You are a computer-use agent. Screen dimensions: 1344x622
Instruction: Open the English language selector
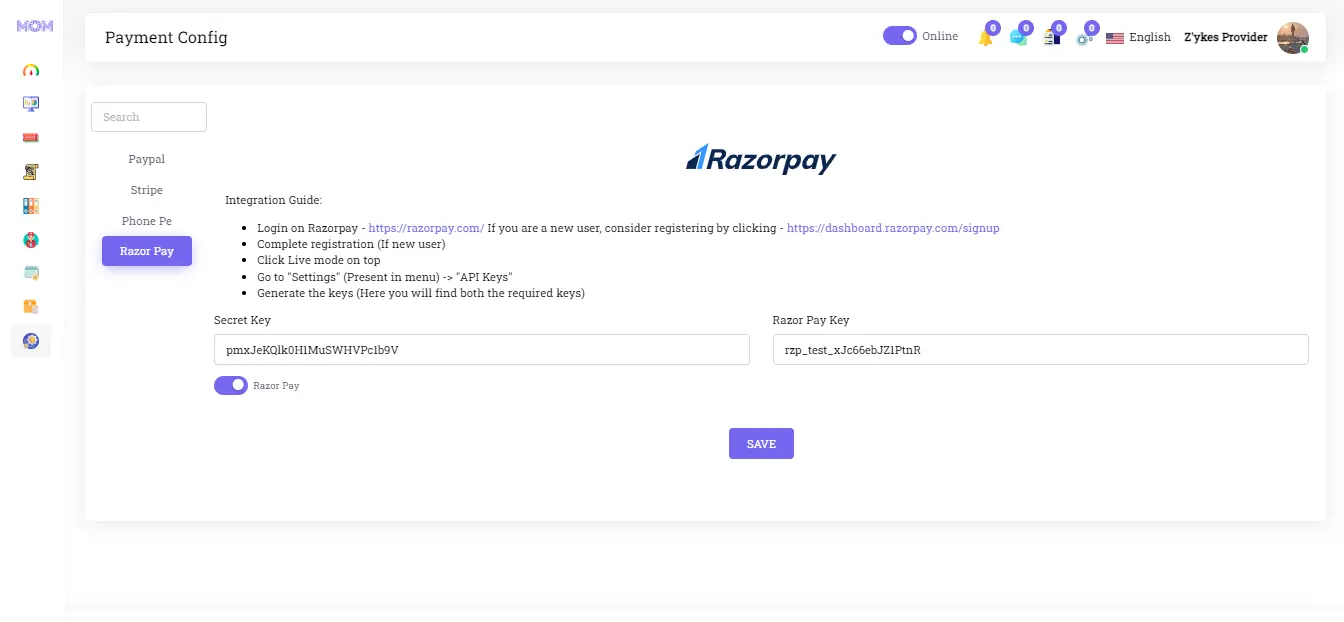click(1150, 37)
